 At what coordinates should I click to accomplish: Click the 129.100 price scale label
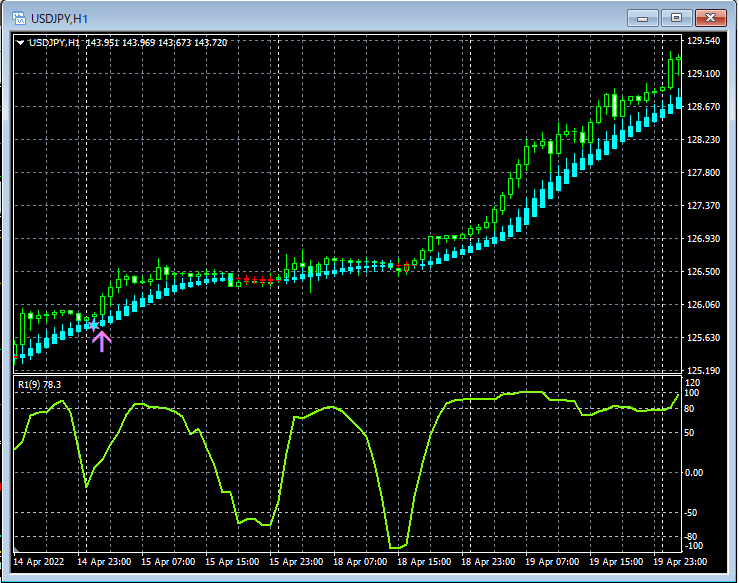[x=704, y=74]
